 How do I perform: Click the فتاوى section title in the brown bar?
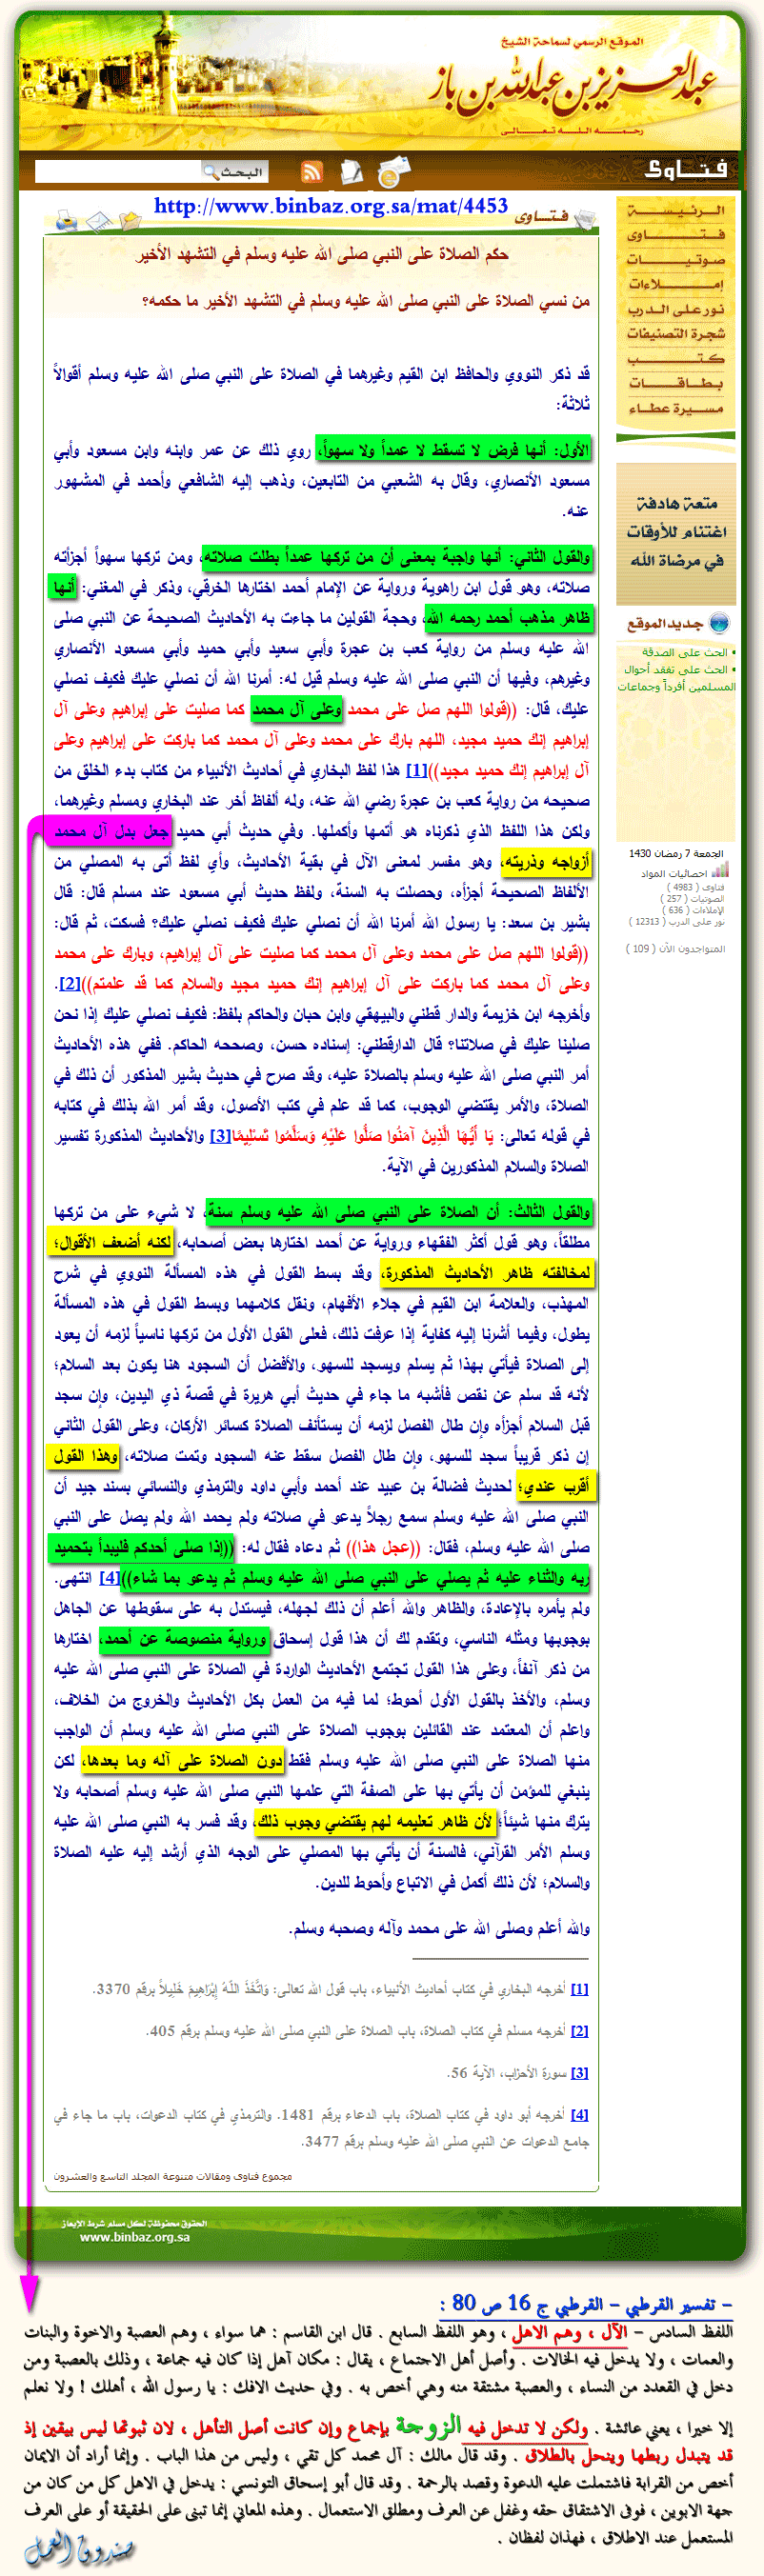(688, 170)
